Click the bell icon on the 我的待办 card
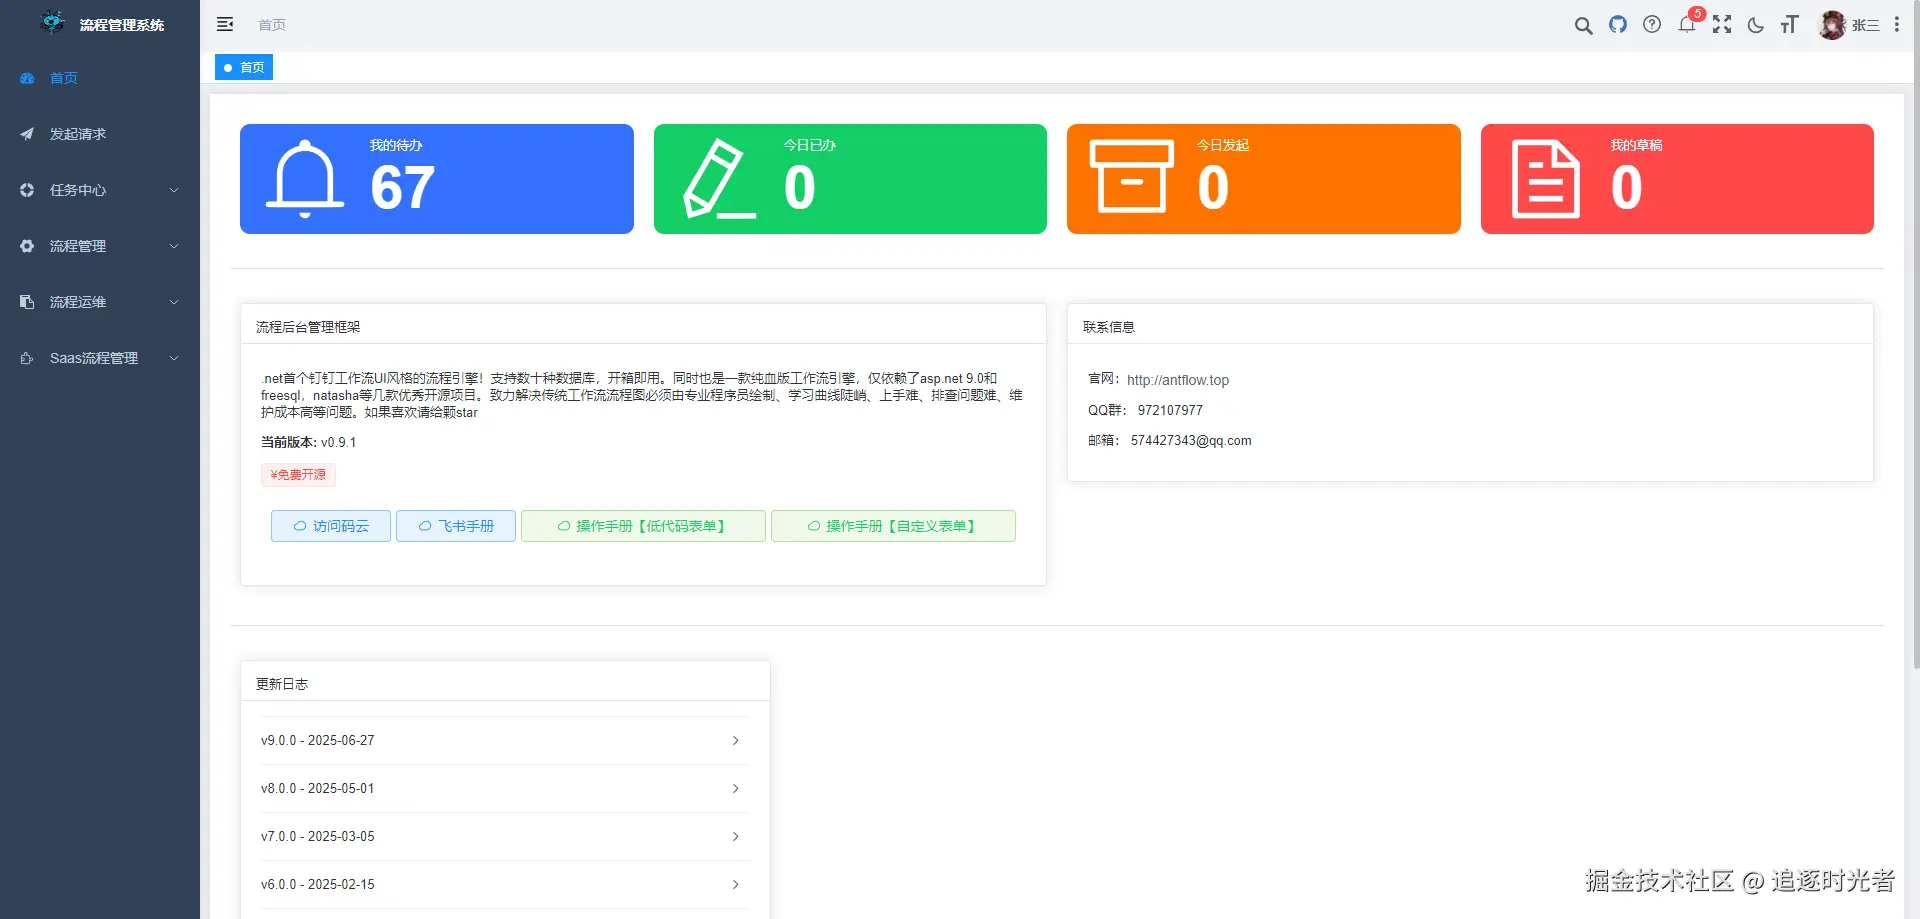The height and width of the screenshot is (919, 1920). pyautogui.click(x=305, y=179)
